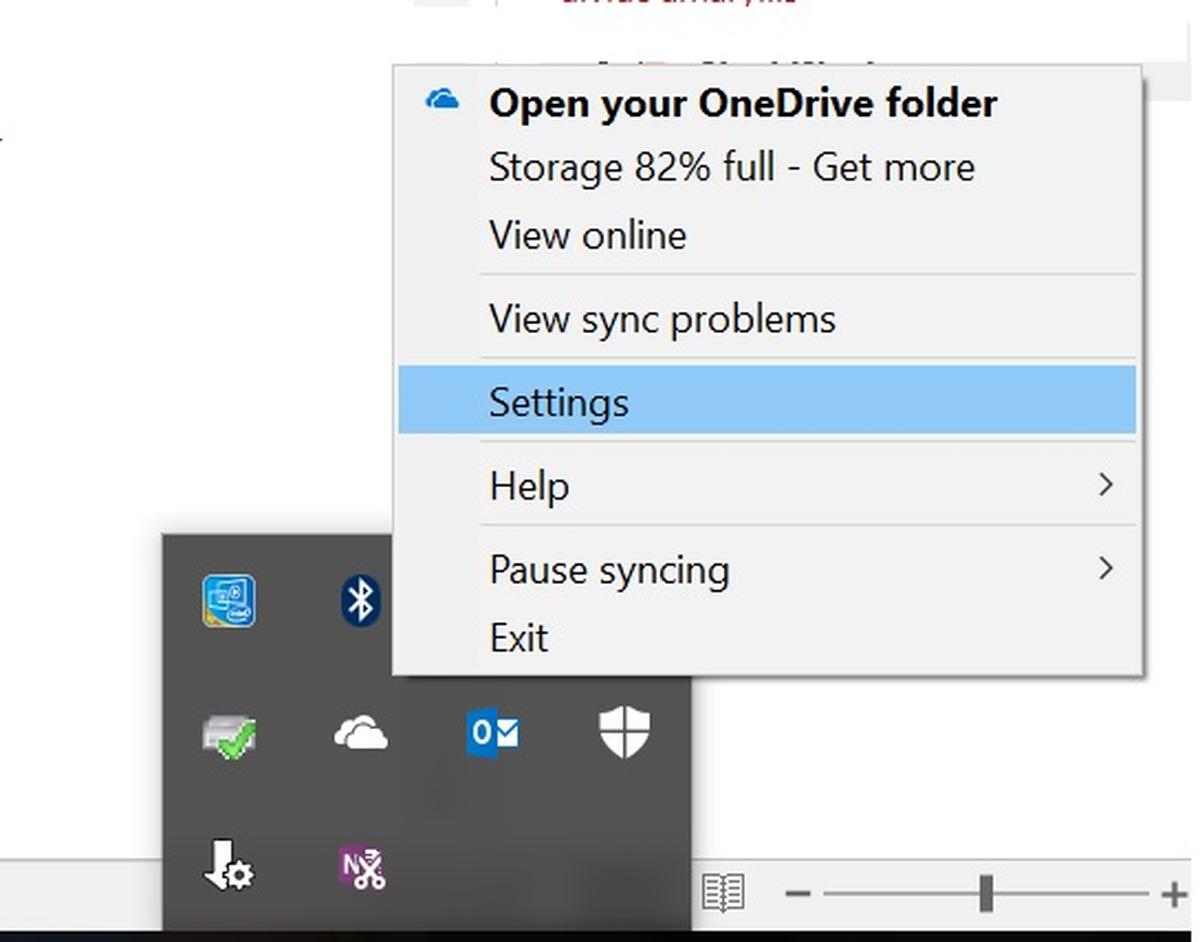
Task: Click the Send to OneNote clipper icon
Action: point(360,868)
